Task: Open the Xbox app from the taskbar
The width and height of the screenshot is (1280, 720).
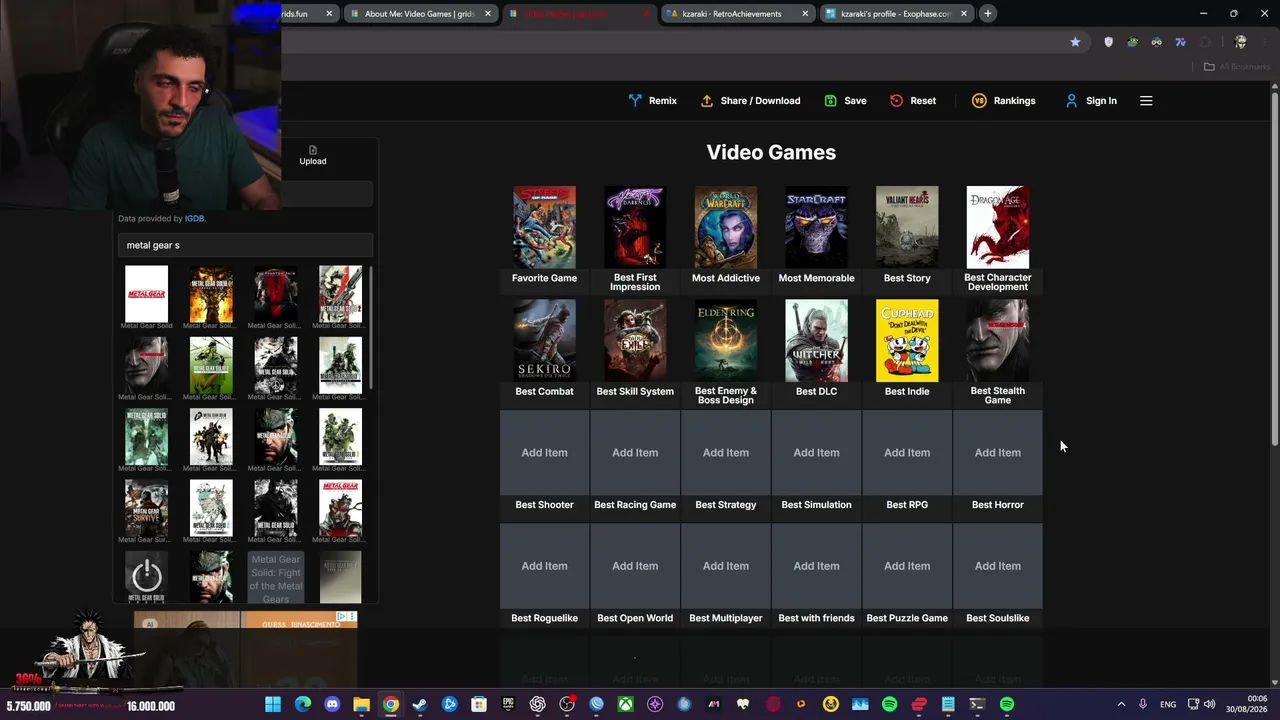Action: [x=625, y=705]
